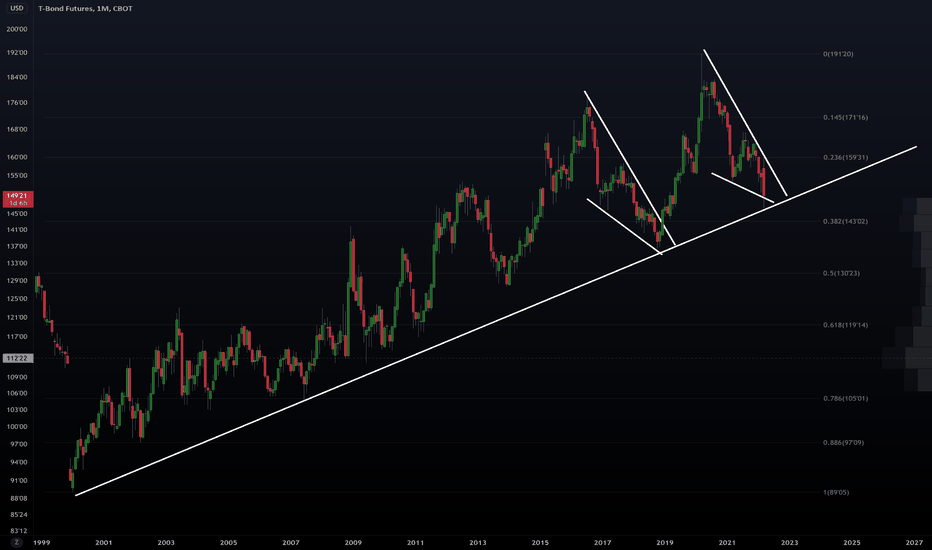Viewport: 932px width, 550px height.
Task: Click the 2001 time axis label
Action: (103, 543)
